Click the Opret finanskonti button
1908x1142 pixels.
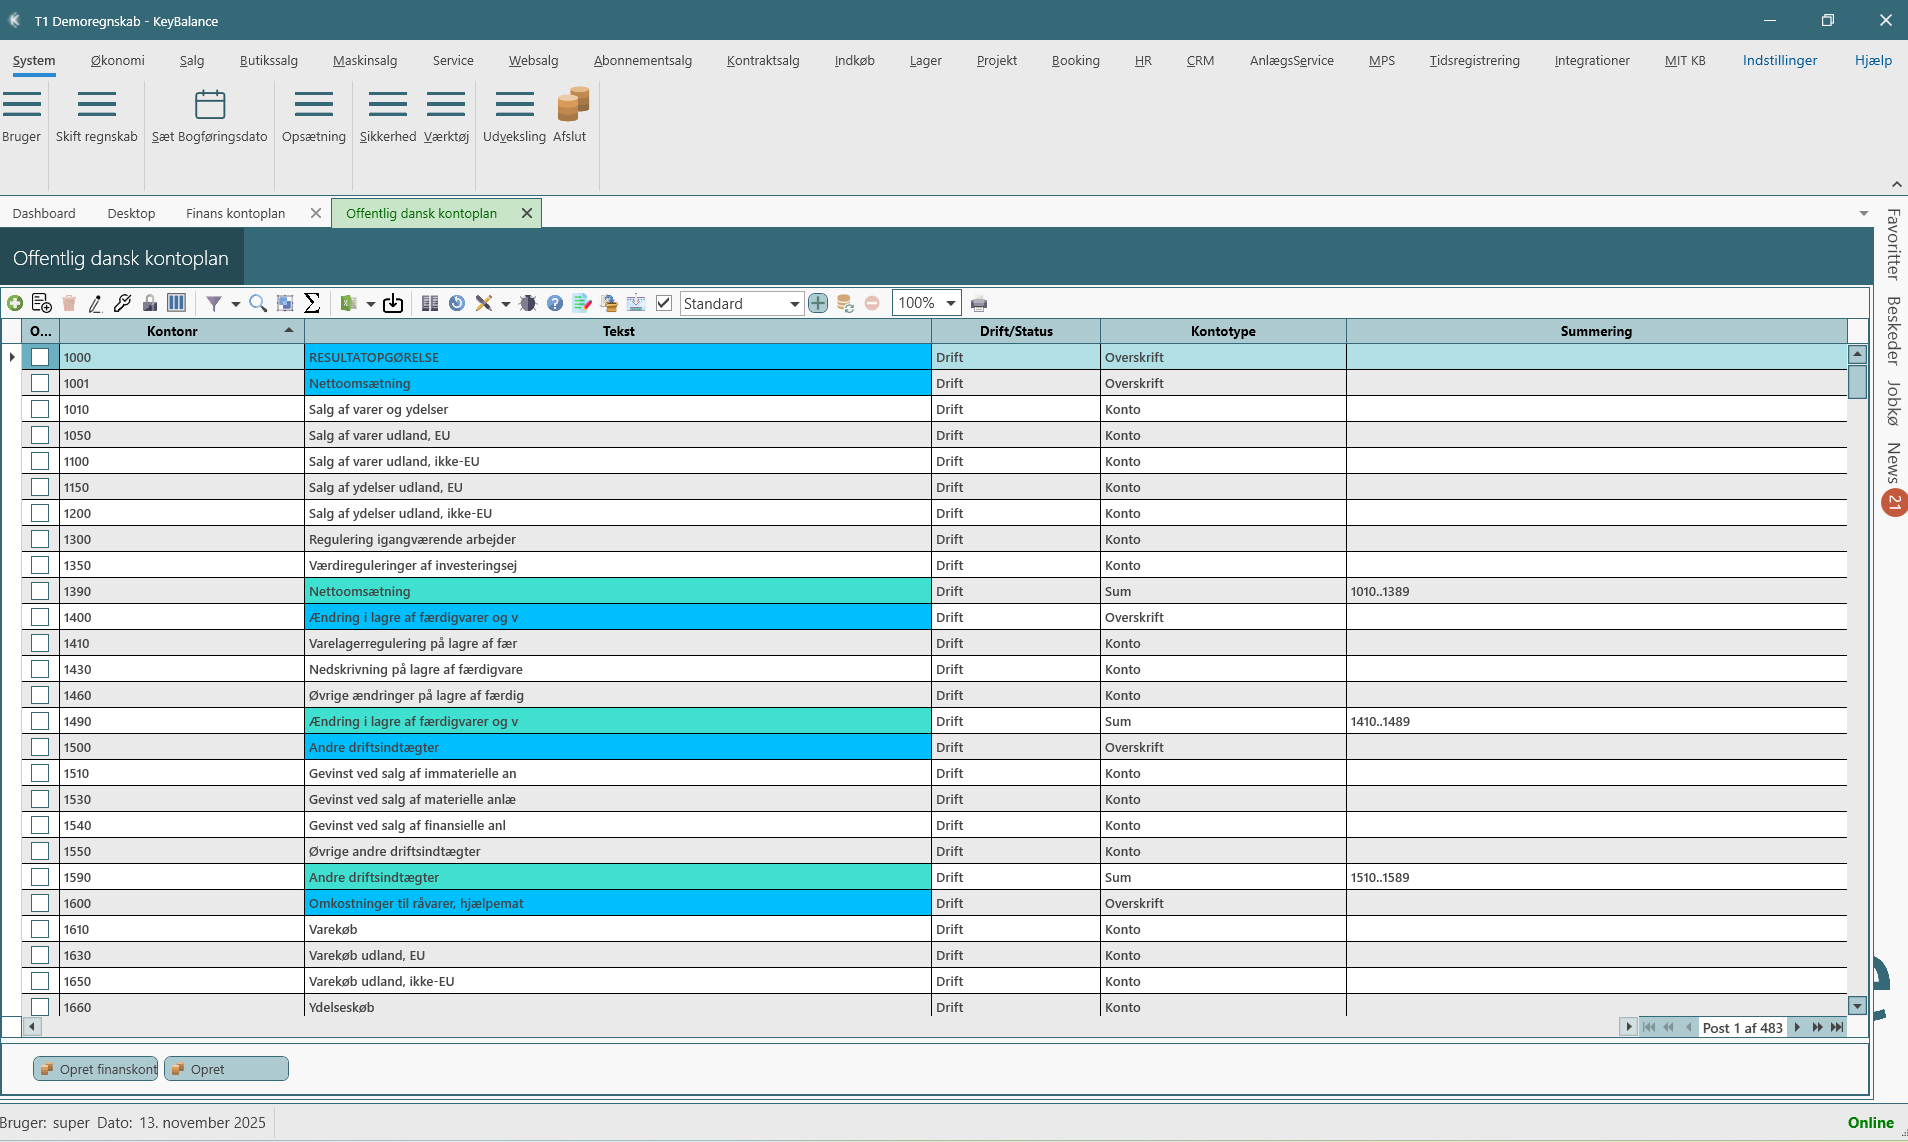coord(97,1069)
